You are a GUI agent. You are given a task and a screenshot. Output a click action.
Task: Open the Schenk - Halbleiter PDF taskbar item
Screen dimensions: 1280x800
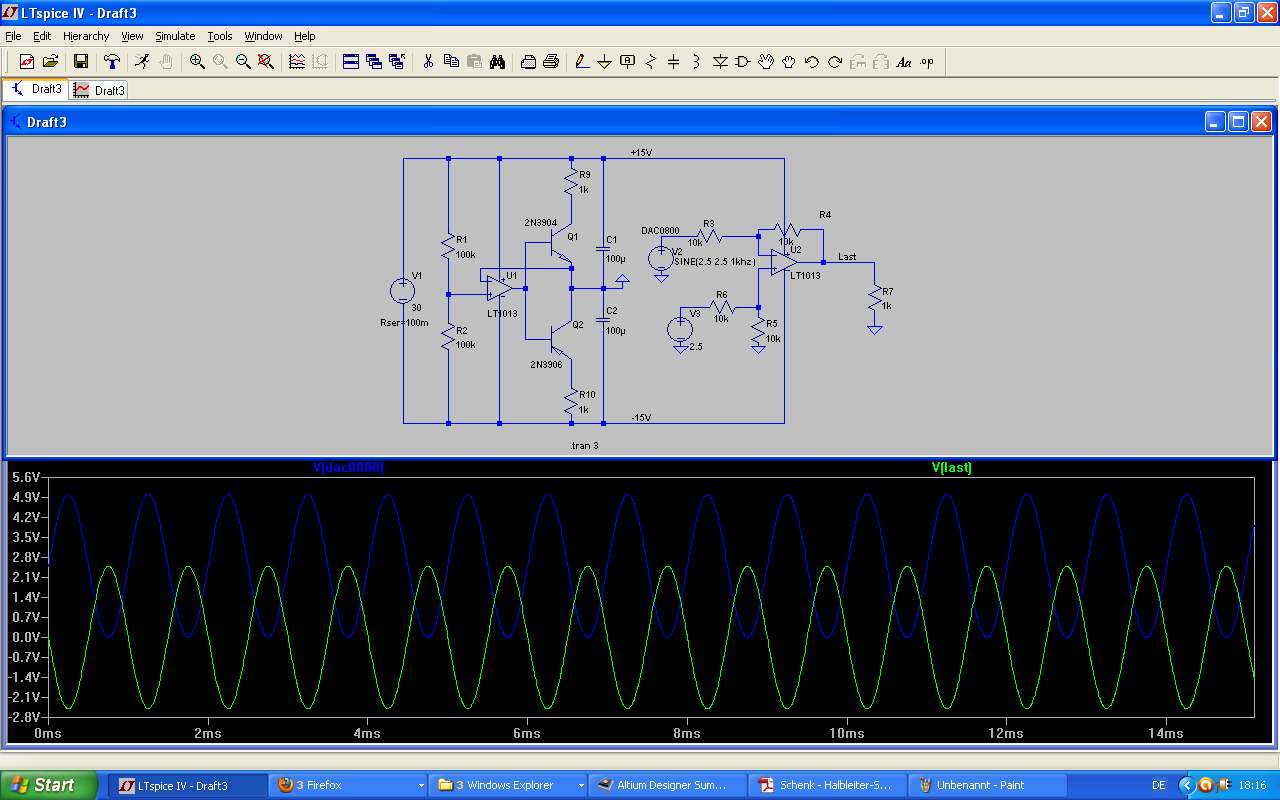[x=829, y=785]
